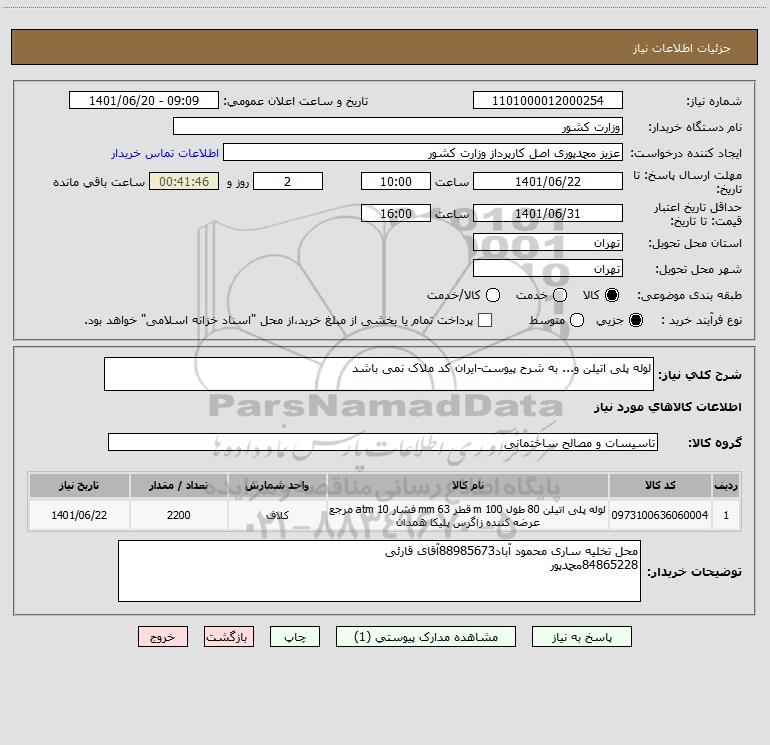Screen dimensions: 770x745
Task: Select the کالا/خدمت radio button
Action: click(x=493, y=295)
